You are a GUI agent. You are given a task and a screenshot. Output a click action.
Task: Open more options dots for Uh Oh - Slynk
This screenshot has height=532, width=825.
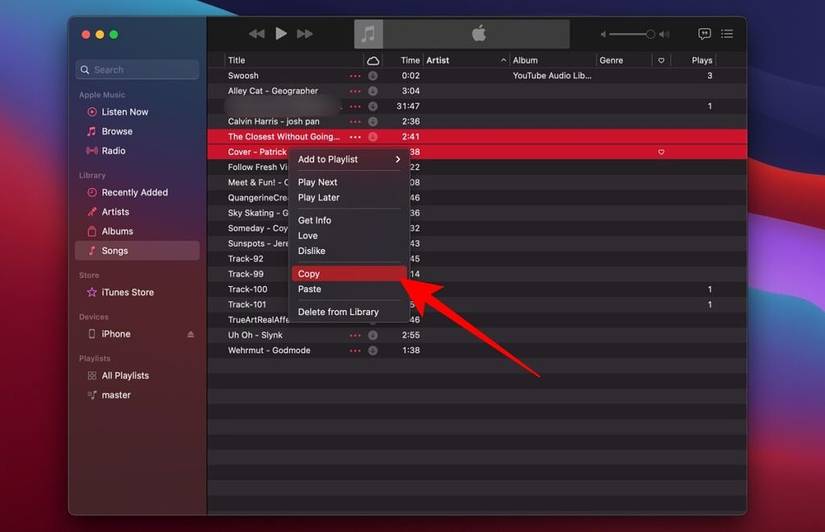(x=355, y=336)
